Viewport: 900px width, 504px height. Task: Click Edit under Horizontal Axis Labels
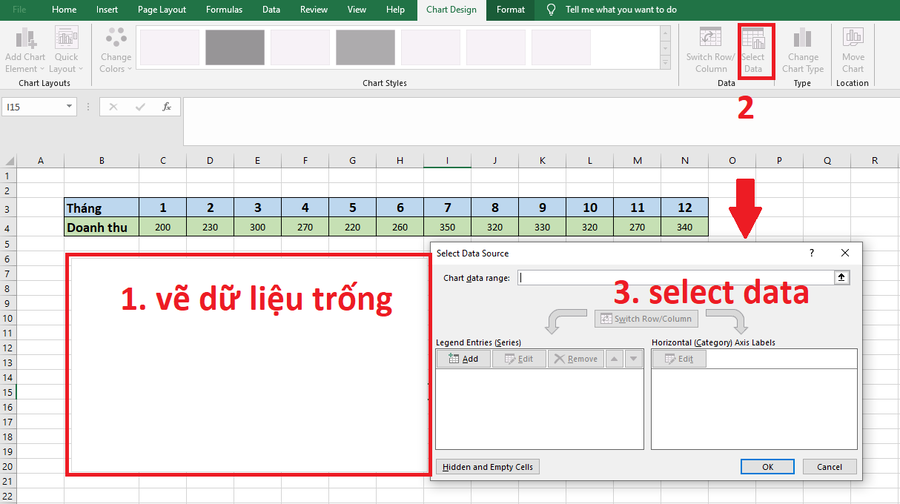(679, 359)
